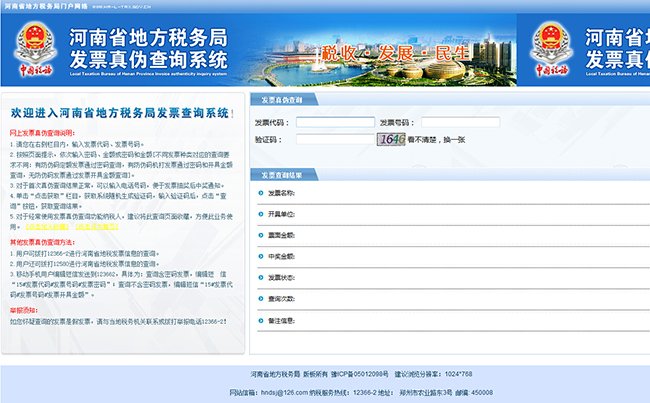Select the 发票查询结果 section tab
650x403 pixels.
tap(282, 175)
